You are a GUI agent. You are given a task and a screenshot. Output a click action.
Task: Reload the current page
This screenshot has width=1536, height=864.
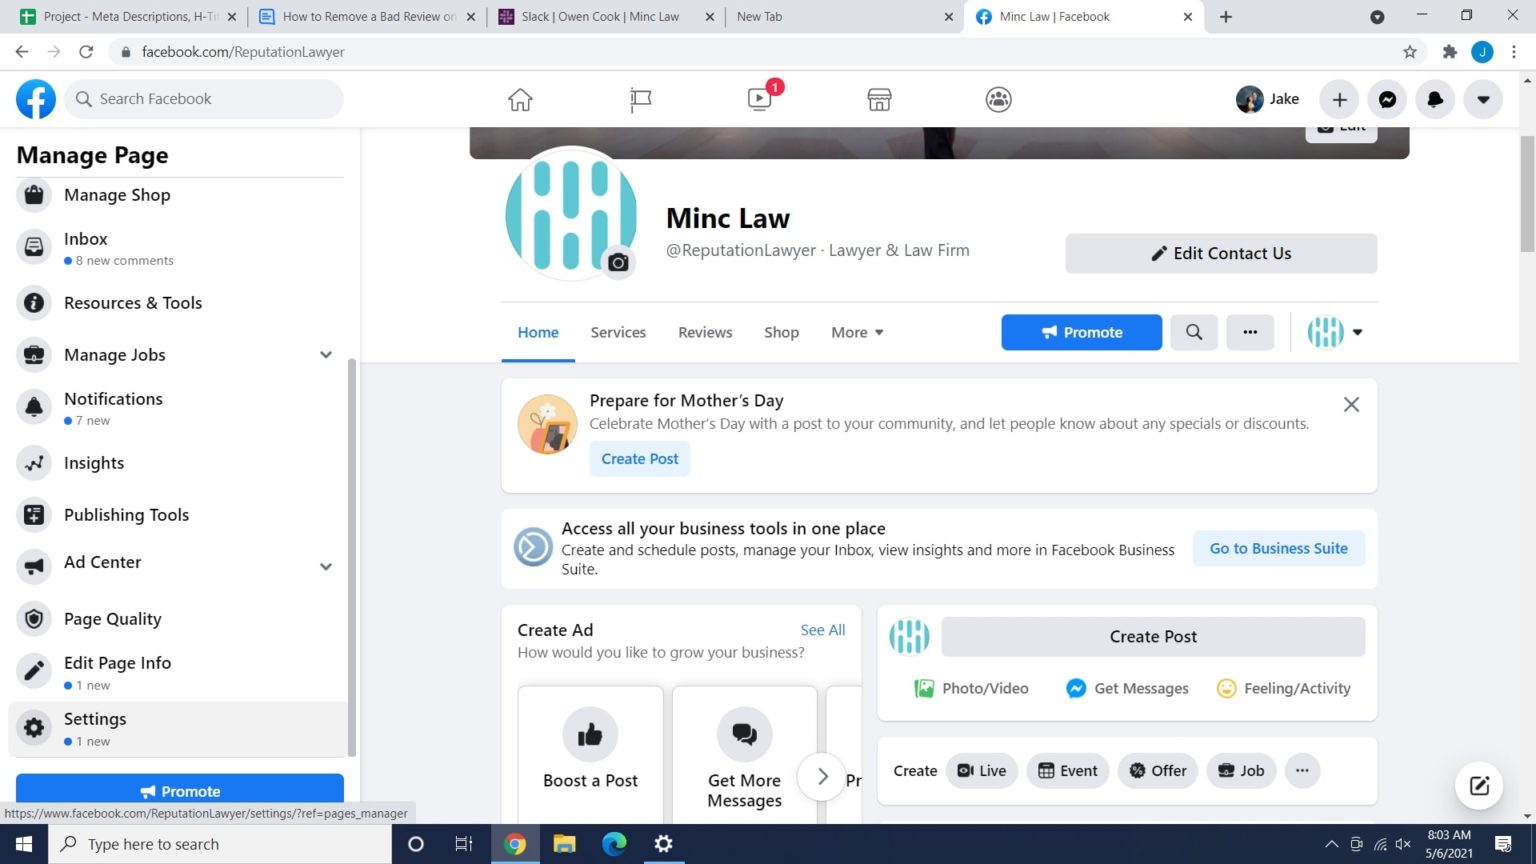click(86, 52)
